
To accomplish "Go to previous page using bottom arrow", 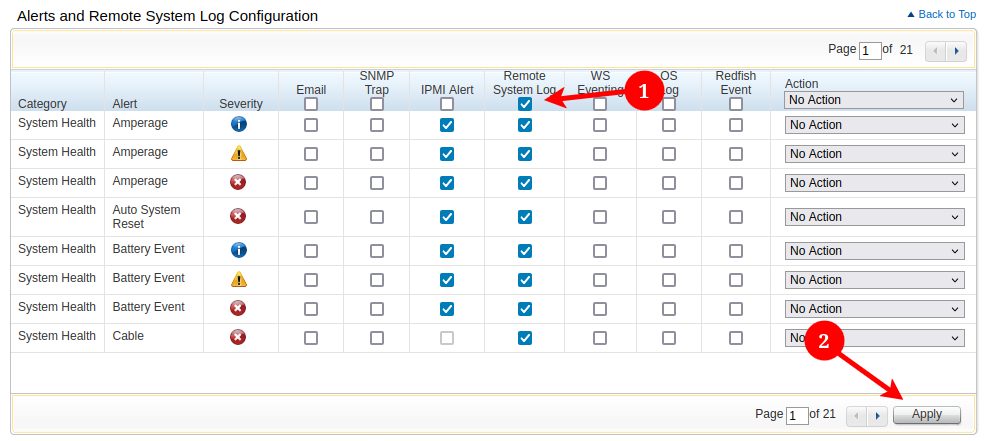I will 857,415.
